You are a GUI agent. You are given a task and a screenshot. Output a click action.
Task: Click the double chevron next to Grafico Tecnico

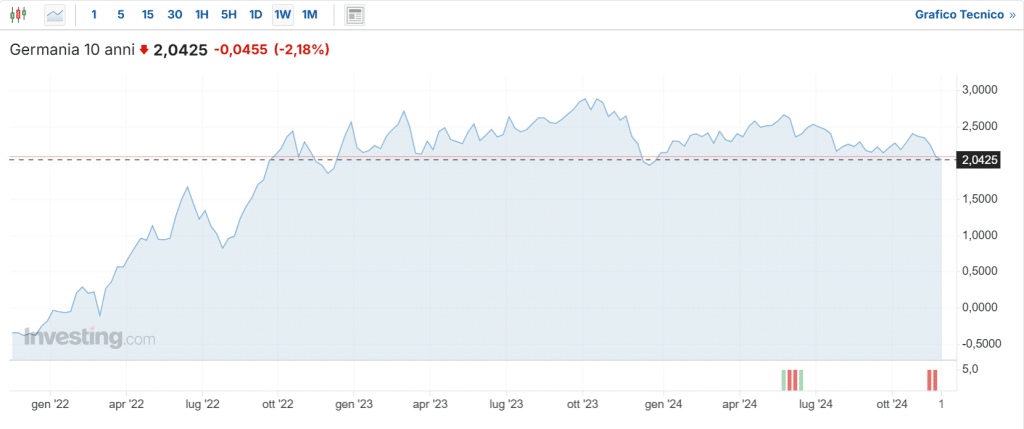1009,15
